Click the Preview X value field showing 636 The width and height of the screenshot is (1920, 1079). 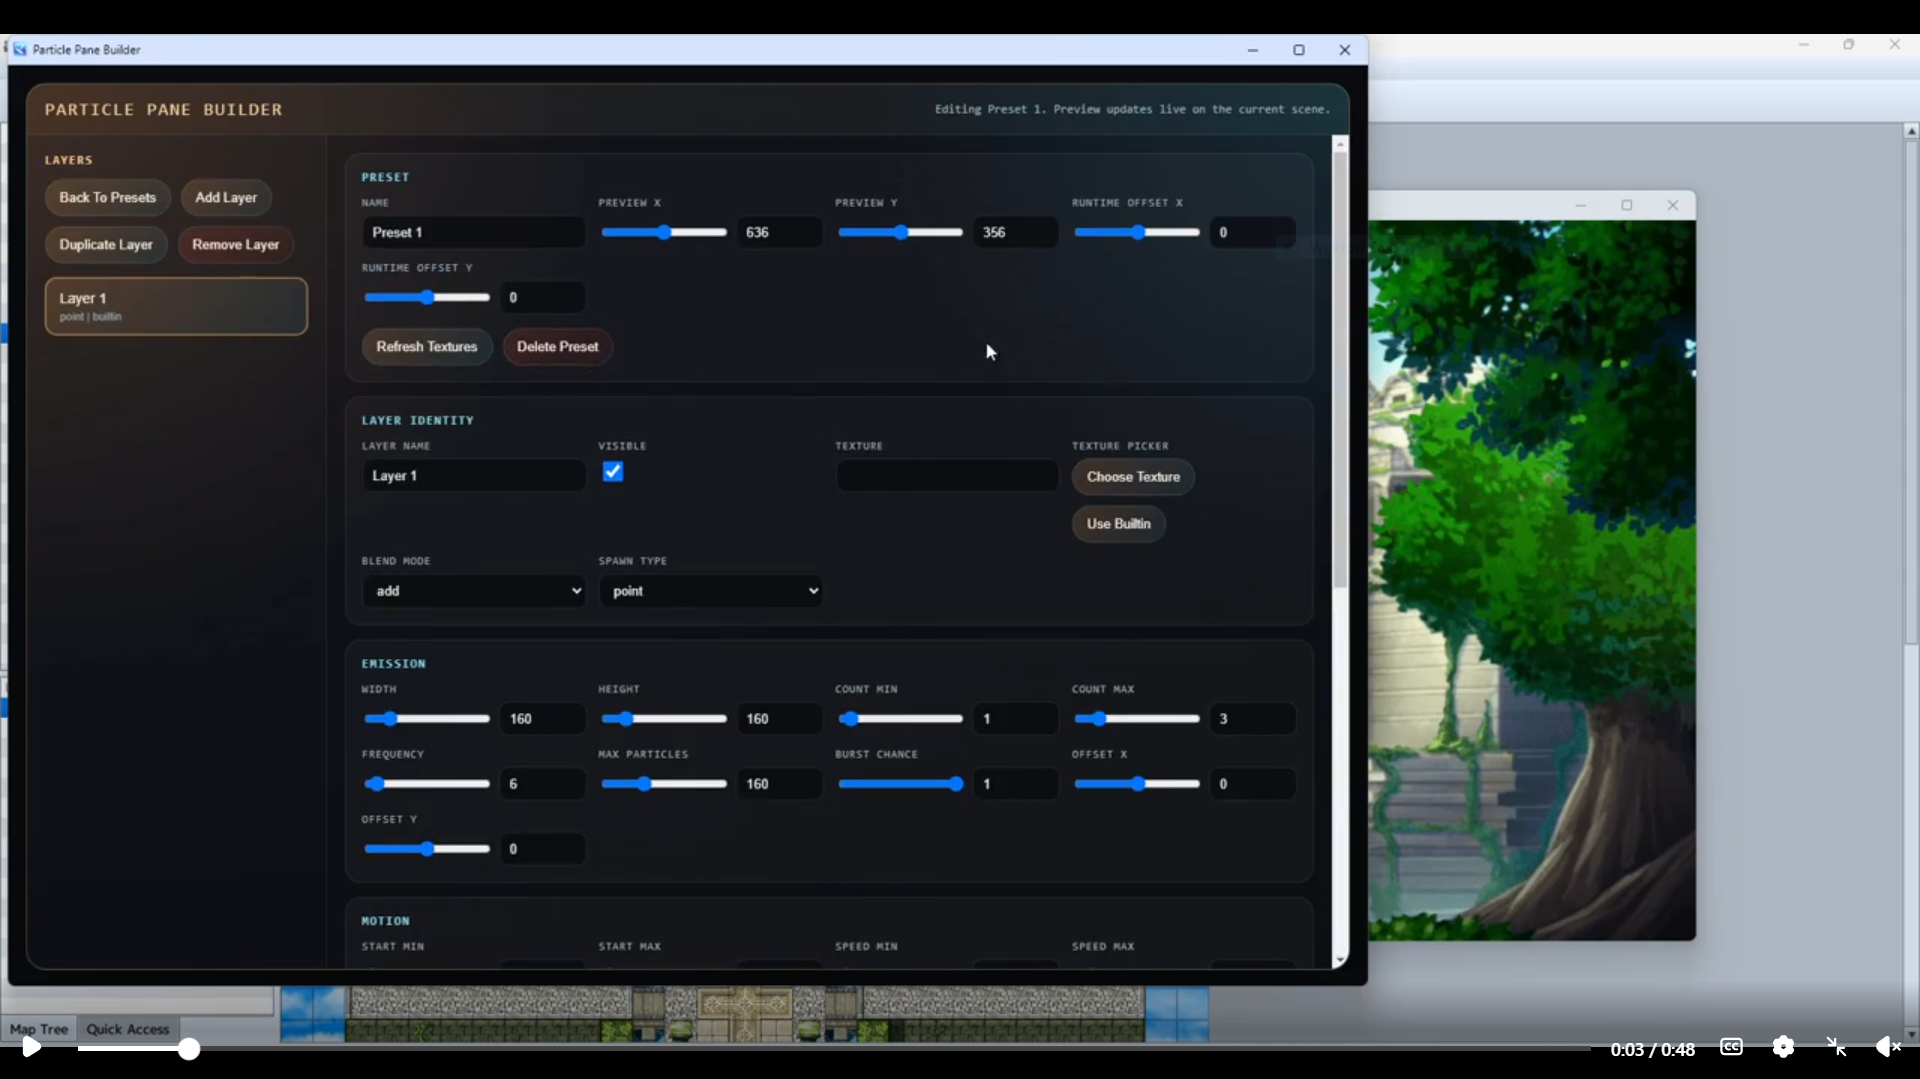[780, 232]
